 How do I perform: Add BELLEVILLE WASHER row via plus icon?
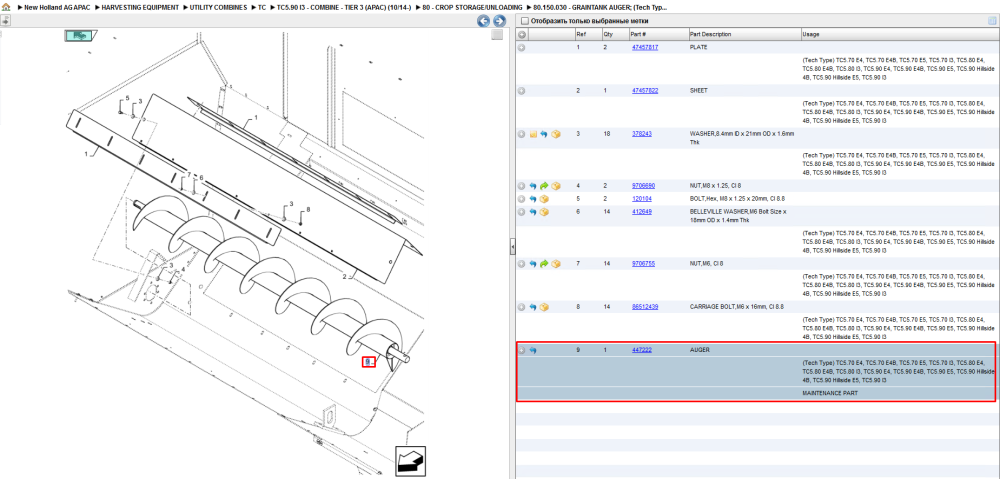[x=522, y=212]
